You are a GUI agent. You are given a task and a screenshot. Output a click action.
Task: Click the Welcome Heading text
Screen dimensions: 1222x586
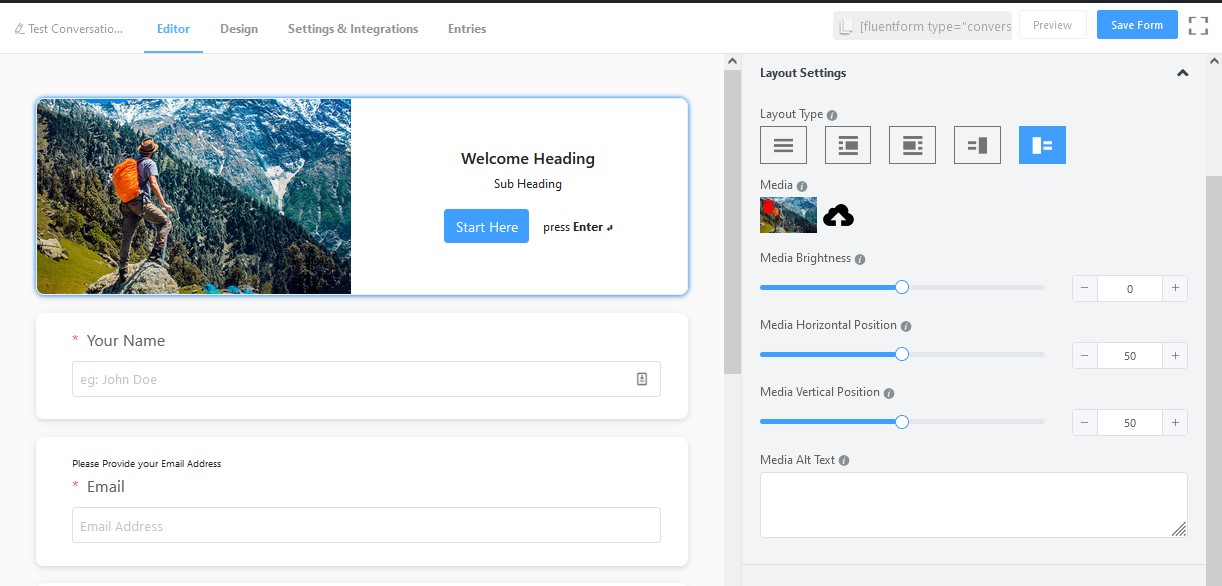coord(528,158)
